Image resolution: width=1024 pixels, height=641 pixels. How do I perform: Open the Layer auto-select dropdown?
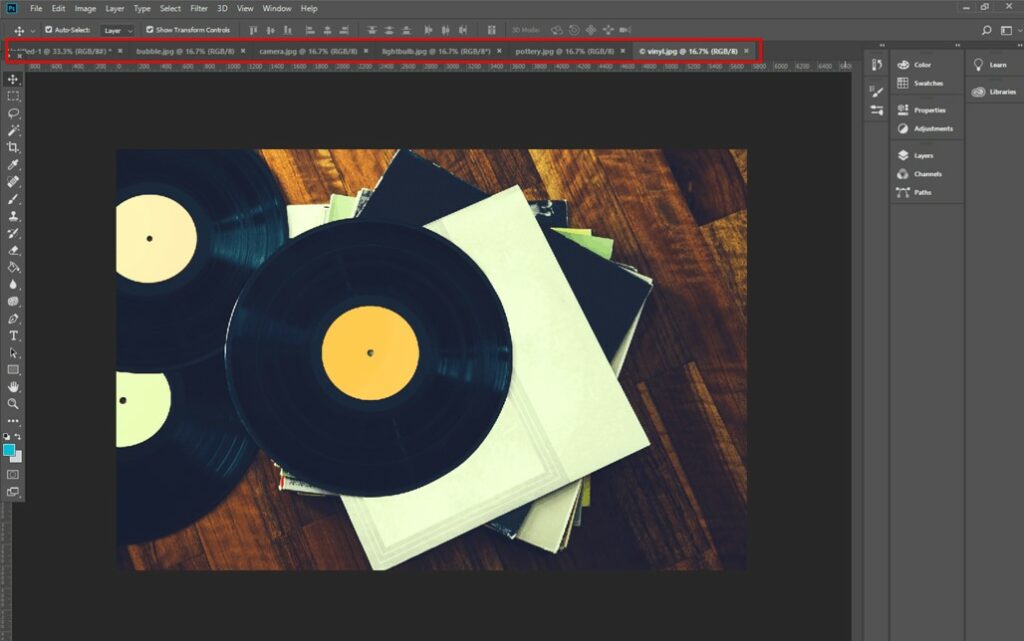(118, 30)
